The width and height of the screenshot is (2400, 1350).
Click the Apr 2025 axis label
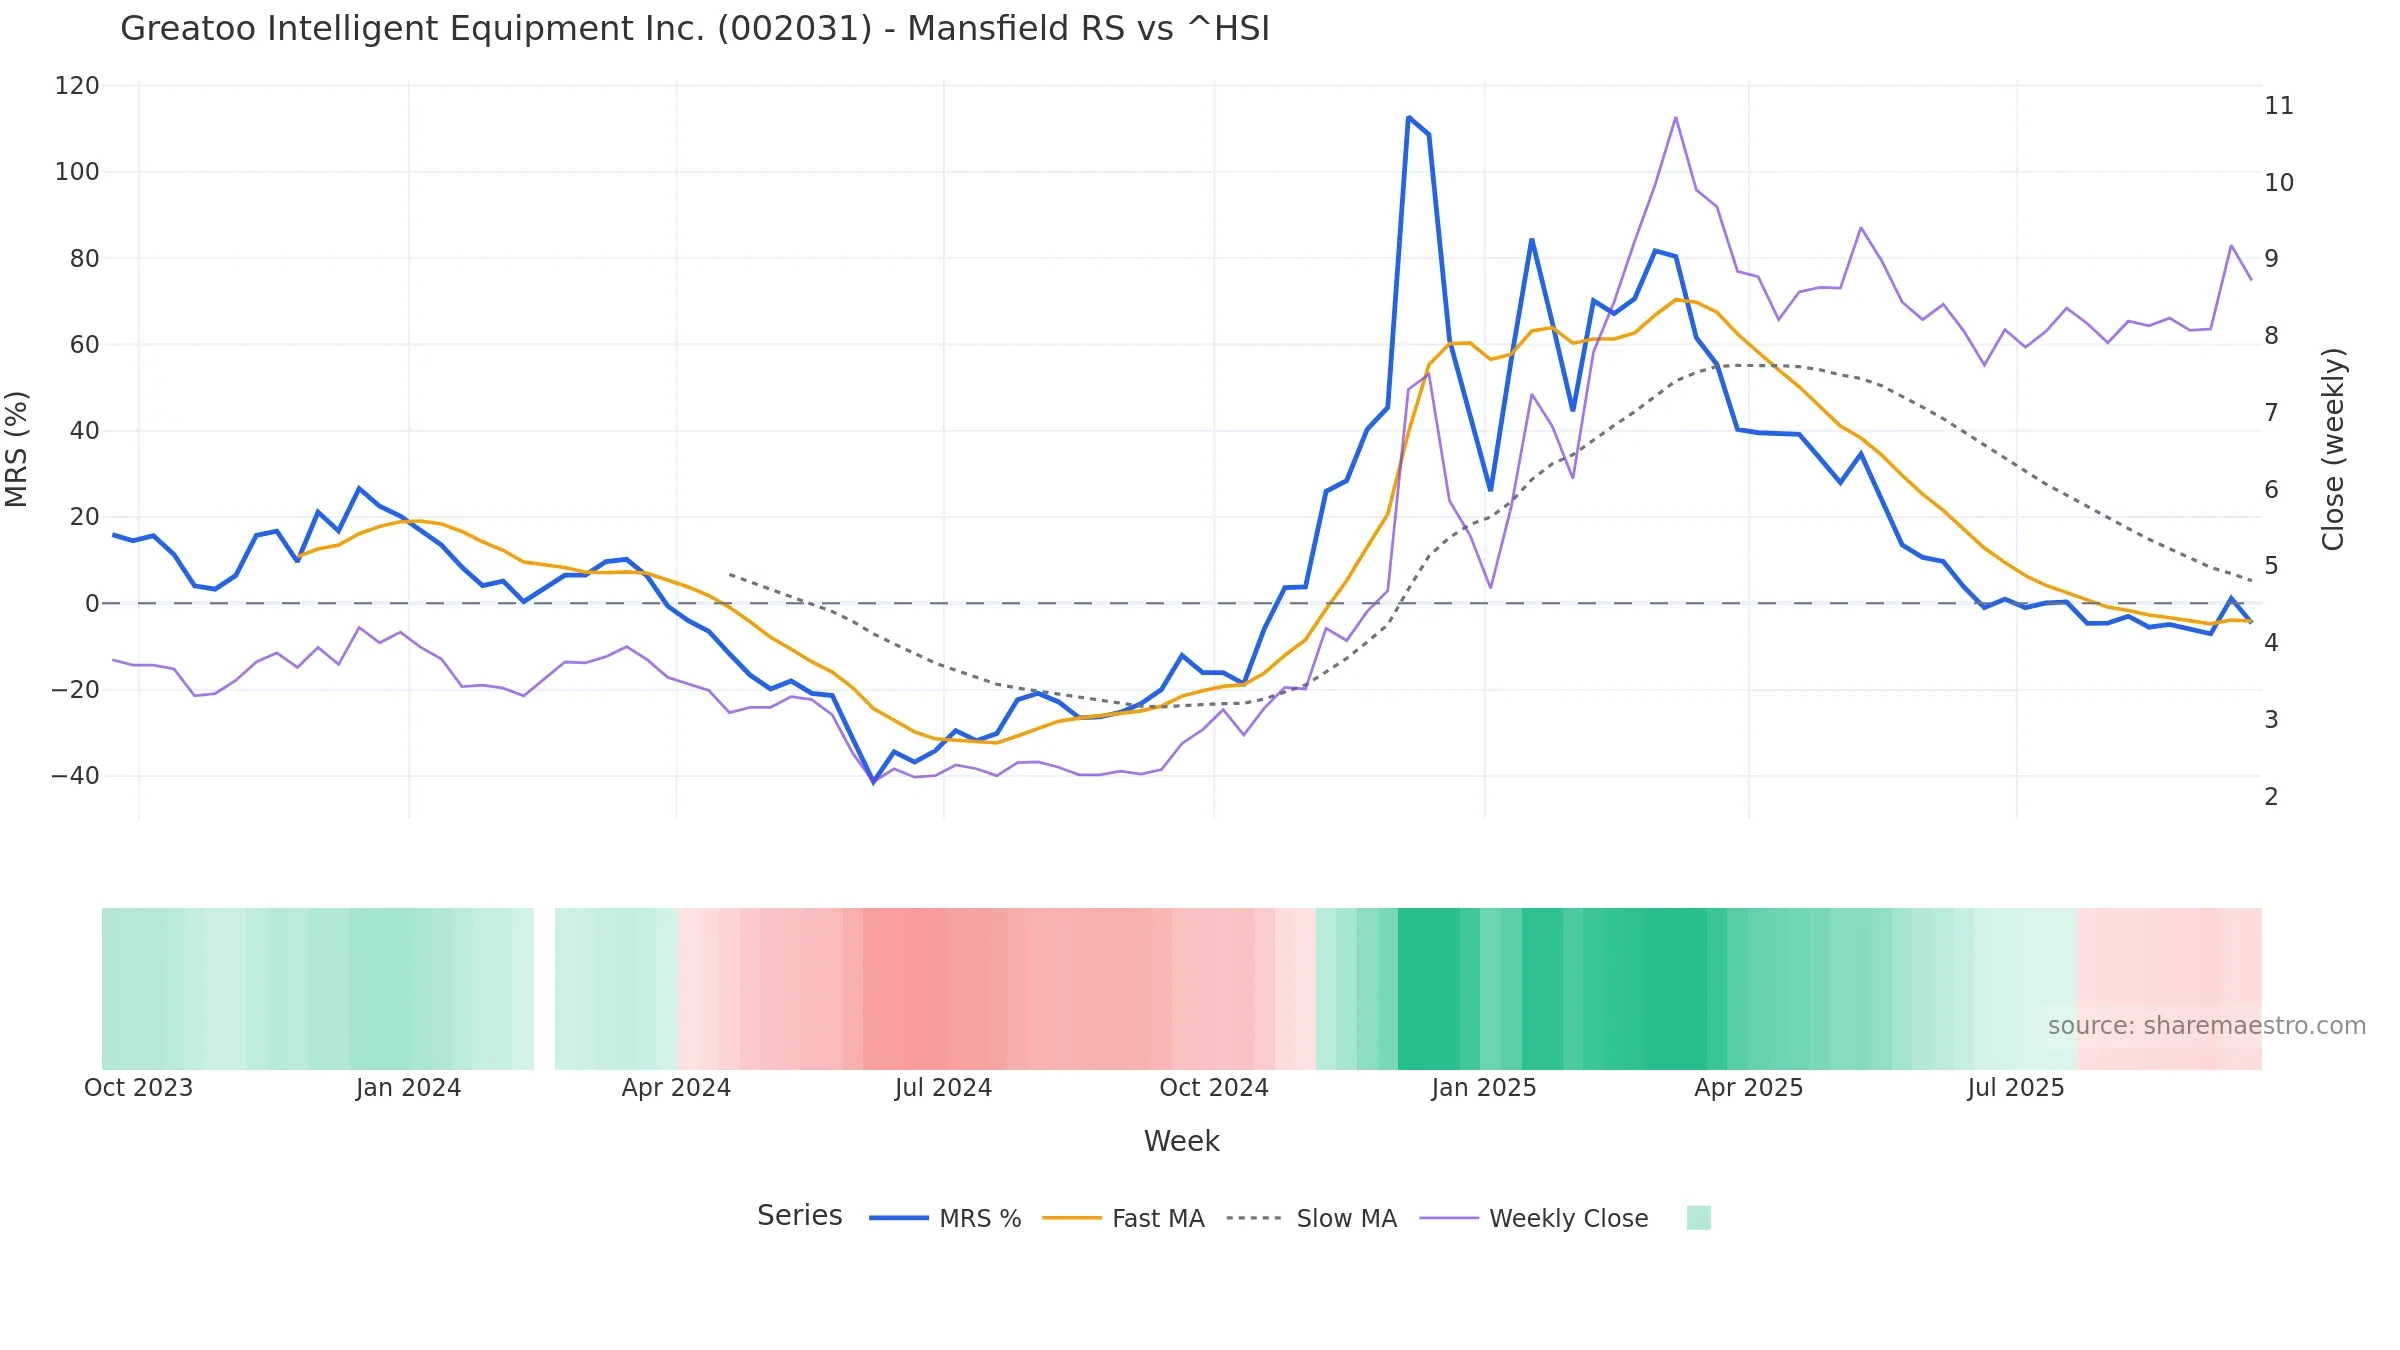1749,1088
